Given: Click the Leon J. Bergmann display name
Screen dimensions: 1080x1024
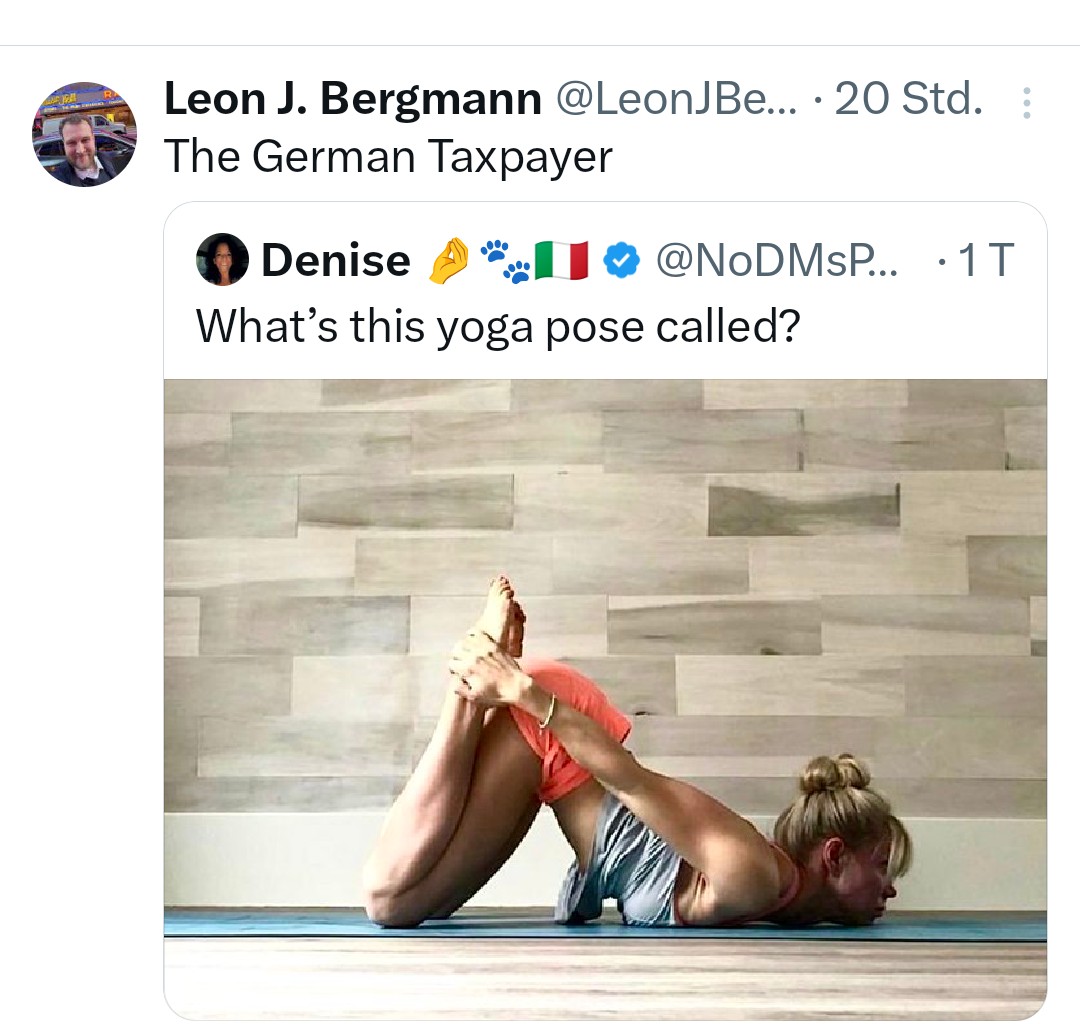Looking at the screenshot, I should [352, 99].
